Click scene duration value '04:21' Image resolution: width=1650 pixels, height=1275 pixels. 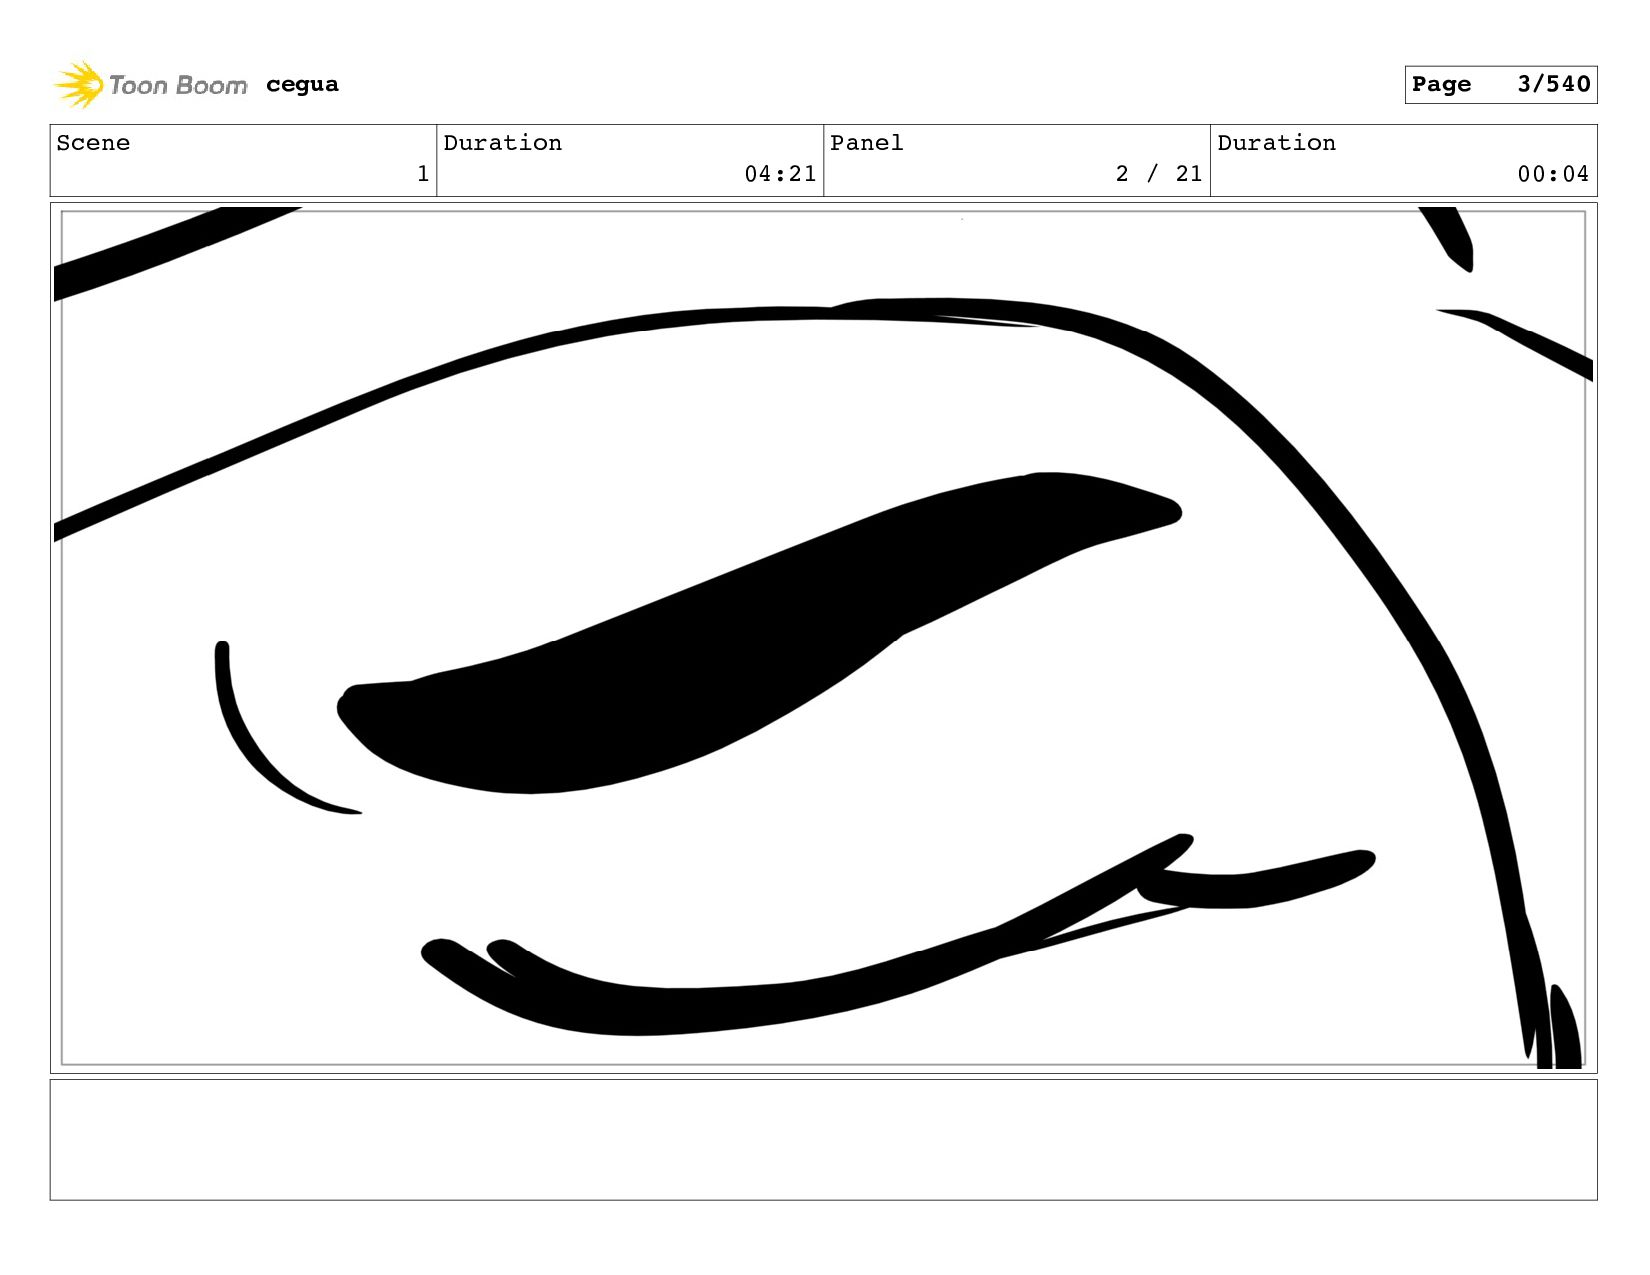(x=780, y=174)
